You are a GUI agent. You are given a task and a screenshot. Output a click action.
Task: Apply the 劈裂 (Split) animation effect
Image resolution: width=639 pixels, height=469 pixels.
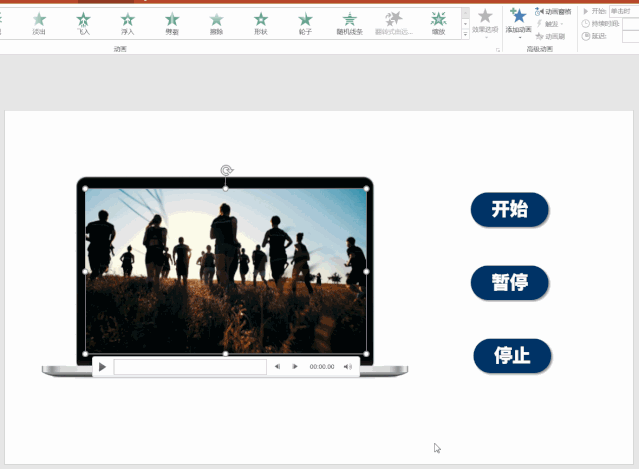point(172,24)
